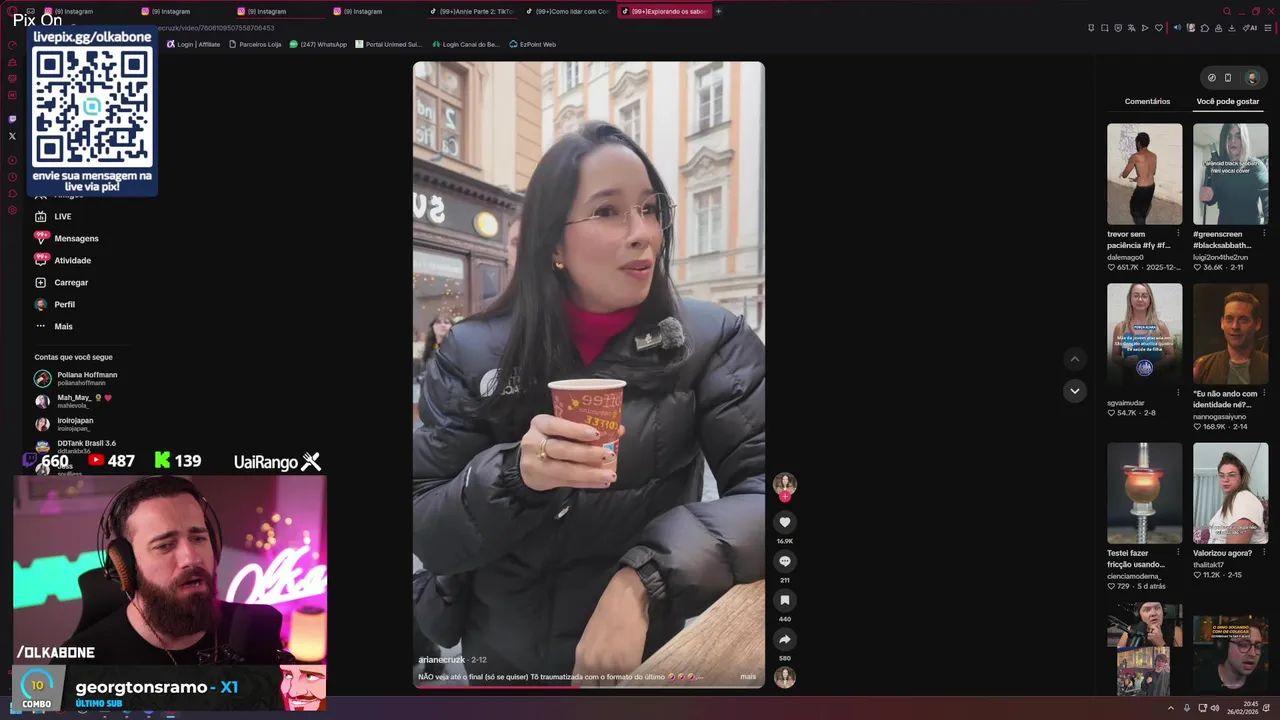
Task: Bookmark the video with the favorites icon
Action: coord(785,600)
